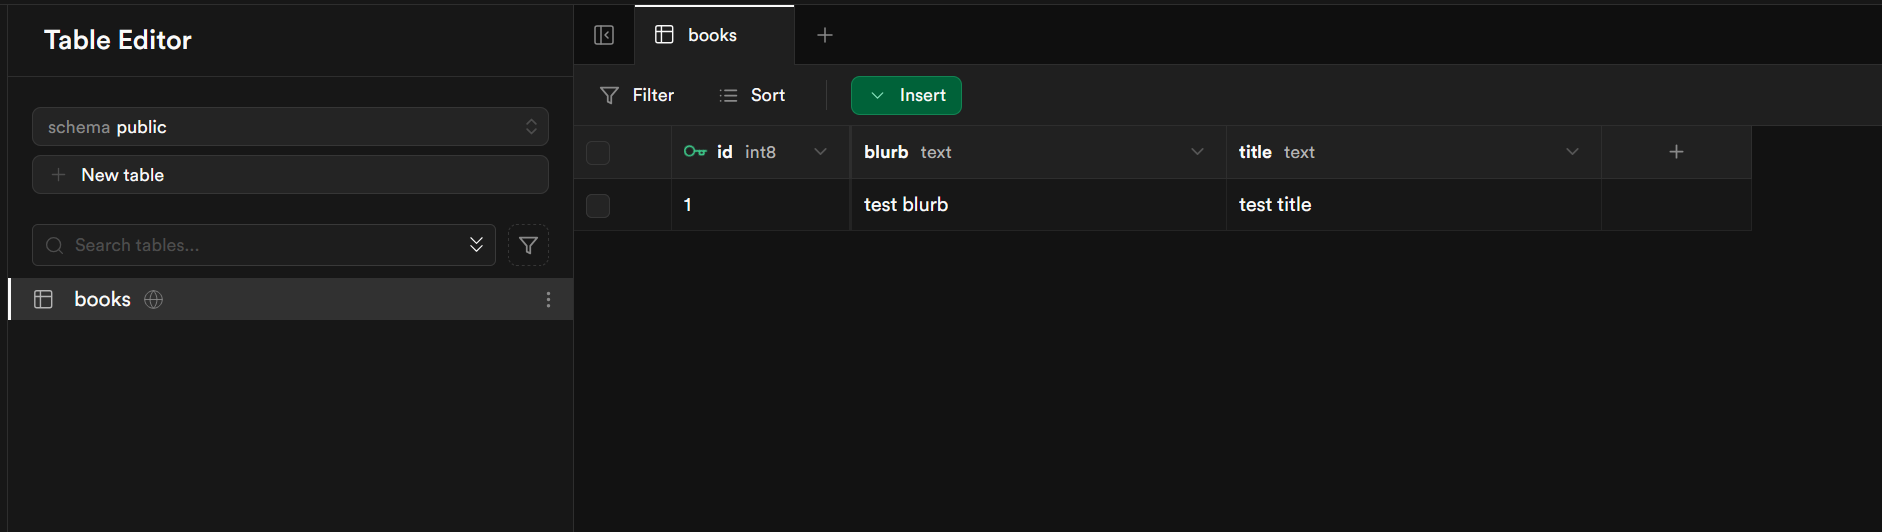Click the filter funnel icon beside table search

(x=528, y=245)
